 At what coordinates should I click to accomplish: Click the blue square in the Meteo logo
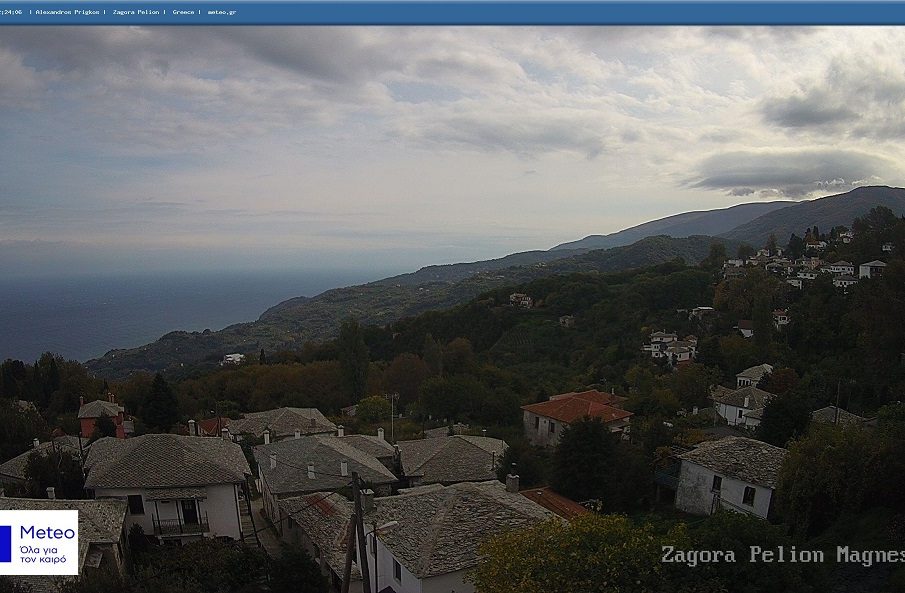coord(6,543)
